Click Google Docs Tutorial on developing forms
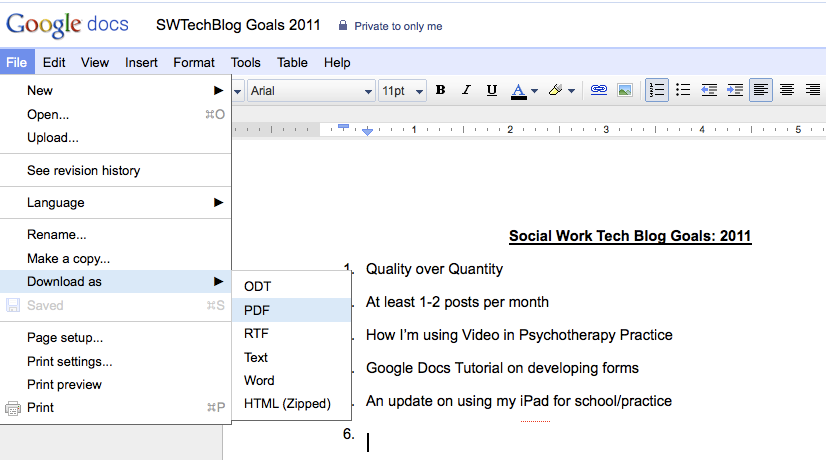This screenshot has height=460, width=826. coord(503,368)
